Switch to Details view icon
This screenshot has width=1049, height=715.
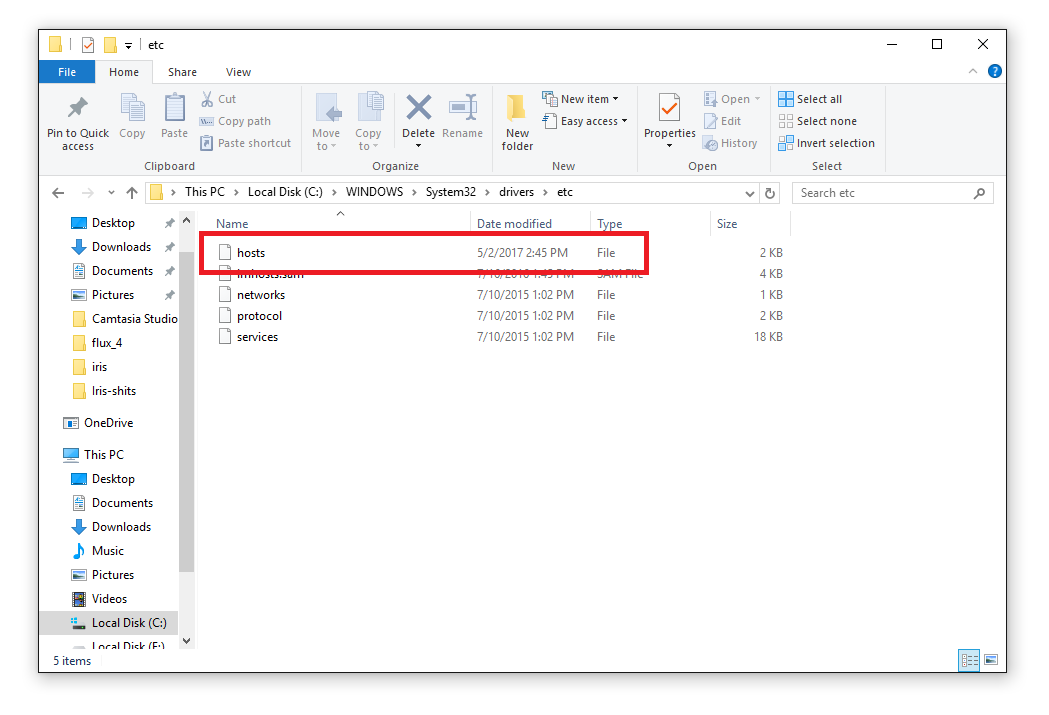(969, 660)
